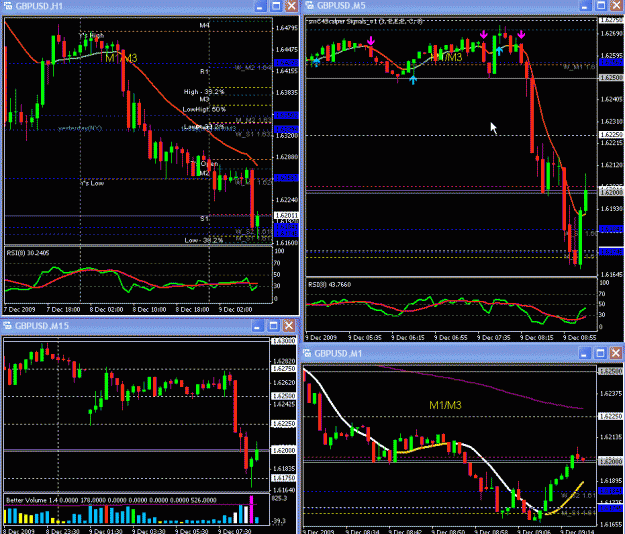Viewport: 625px width, 534px height.
Task: Maximize the GBPUSD,M15 chart window
Action: click(273, 326)
